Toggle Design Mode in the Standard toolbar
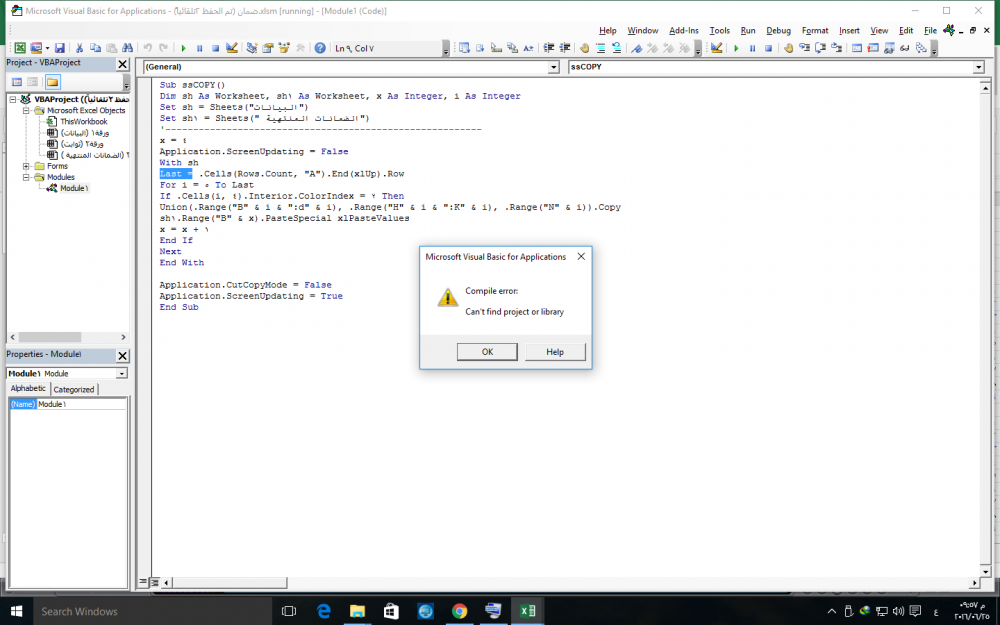This screenshot has width=1000, height=625. coord(232,48)
